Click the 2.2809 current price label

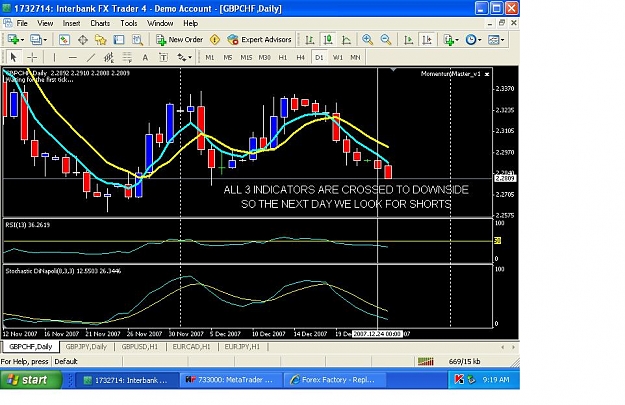click(x=505, y=178)
